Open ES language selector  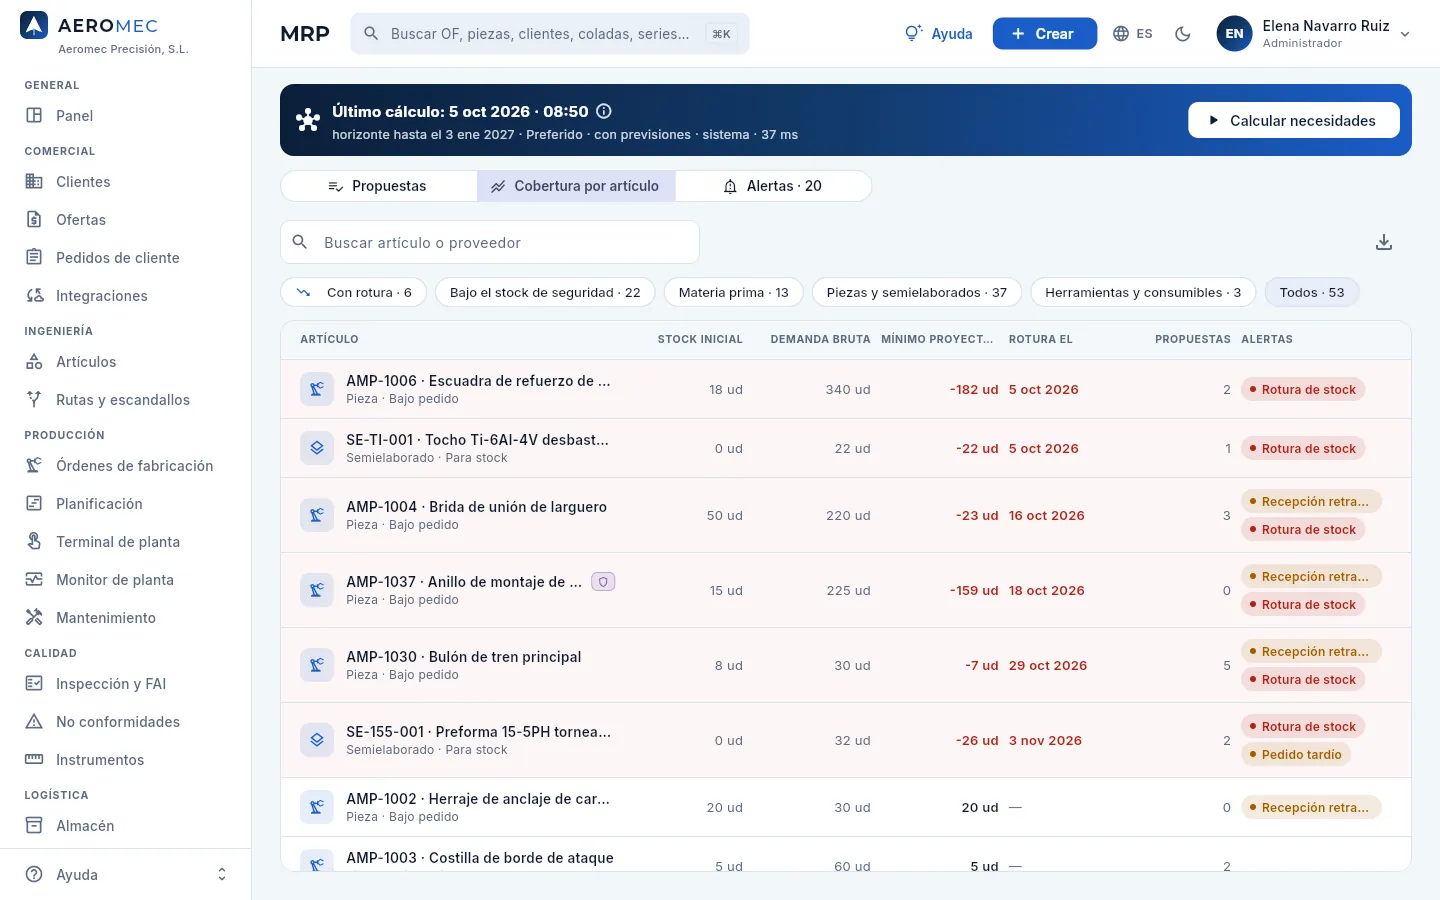click(x=1133, y=34)
